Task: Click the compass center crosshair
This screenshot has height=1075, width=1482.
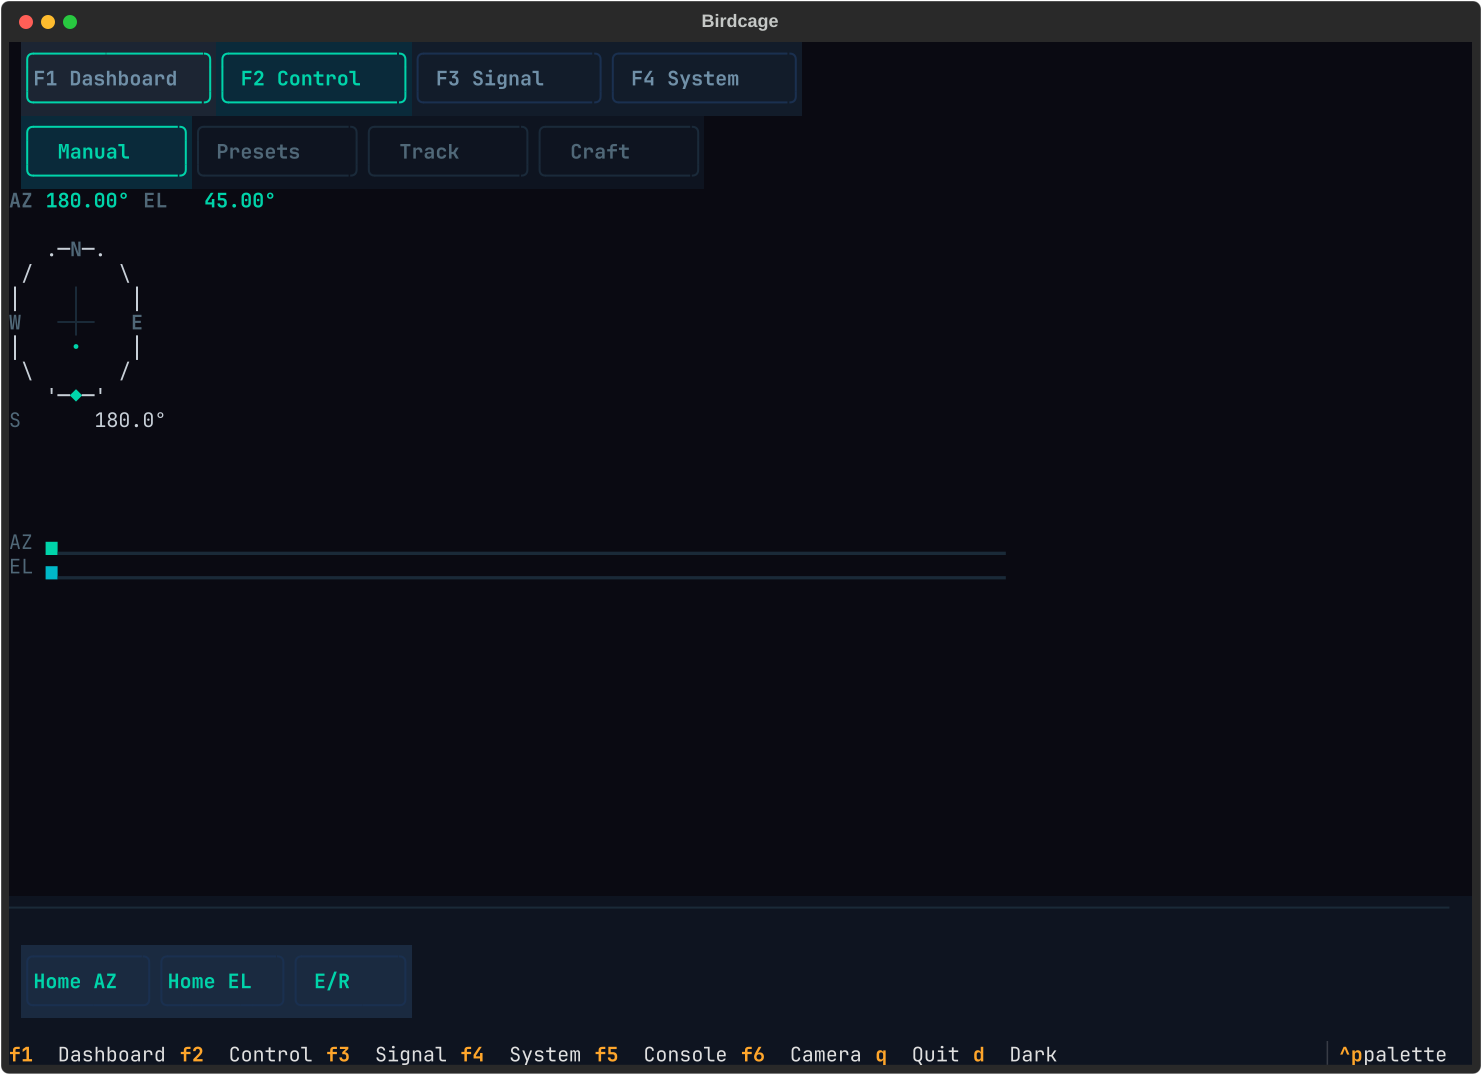Action: click(x=76, y=322)
